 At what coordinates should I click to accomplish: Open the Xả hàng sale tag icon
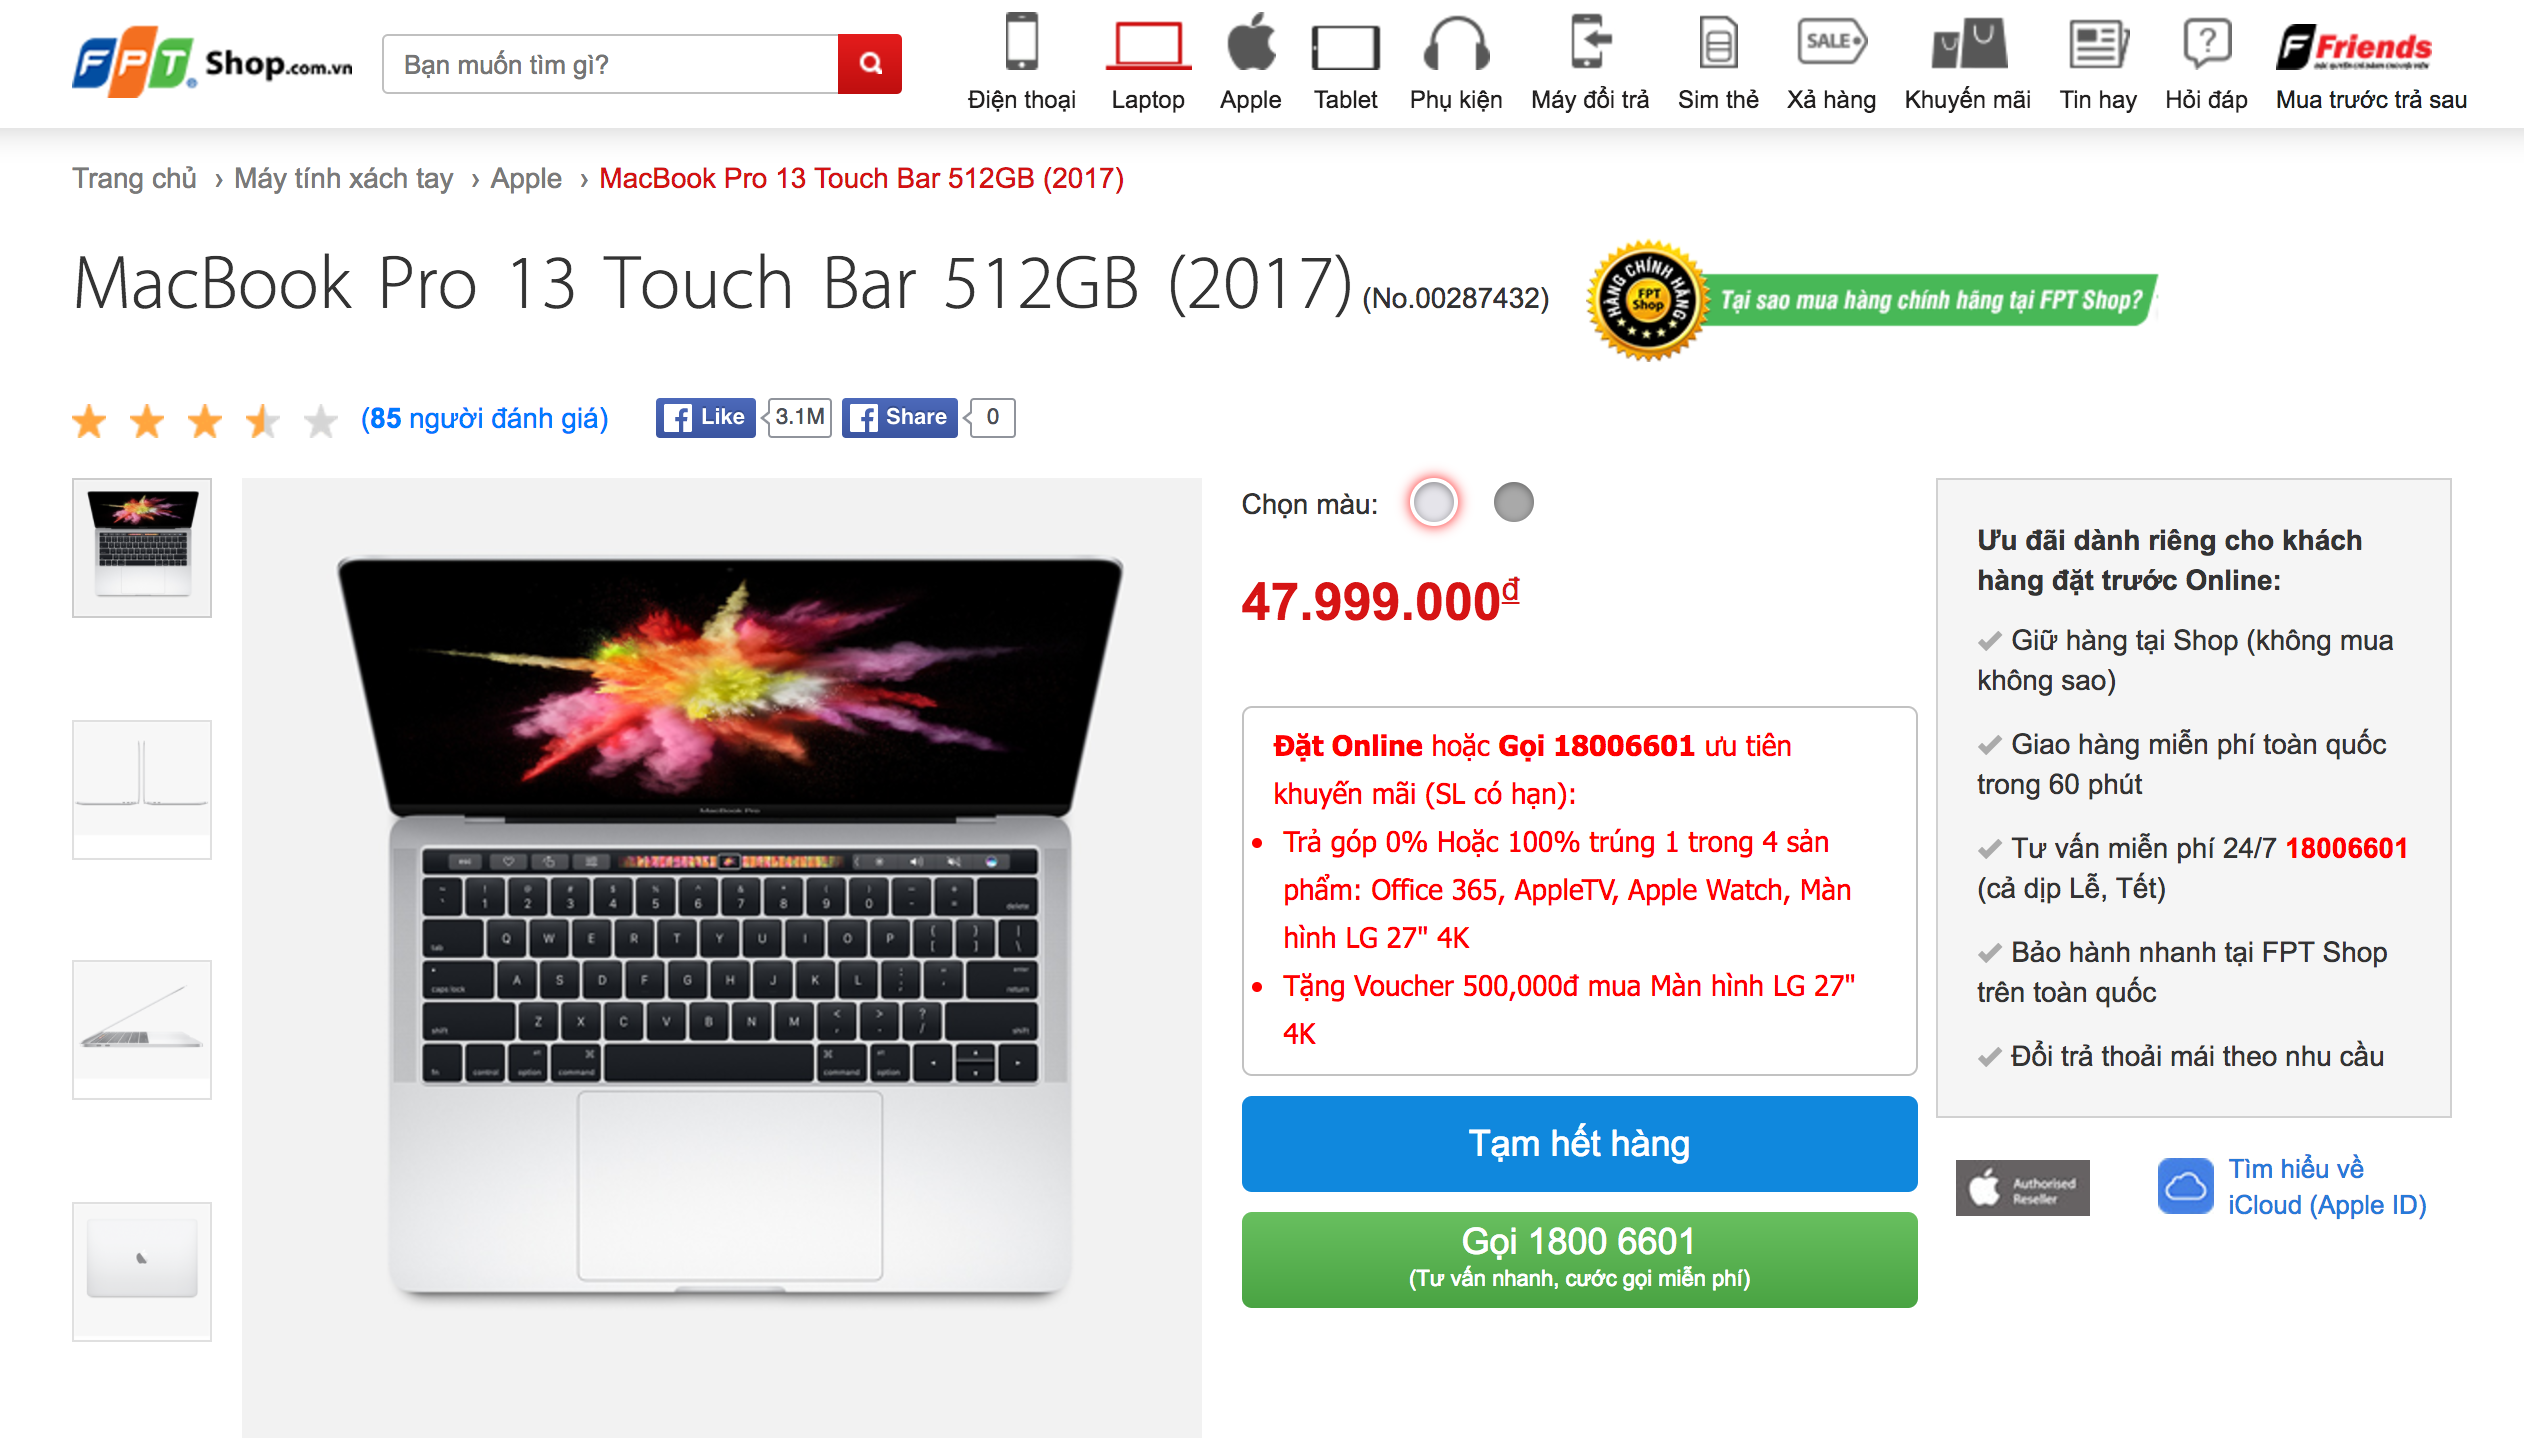(x=1831, y=42)
